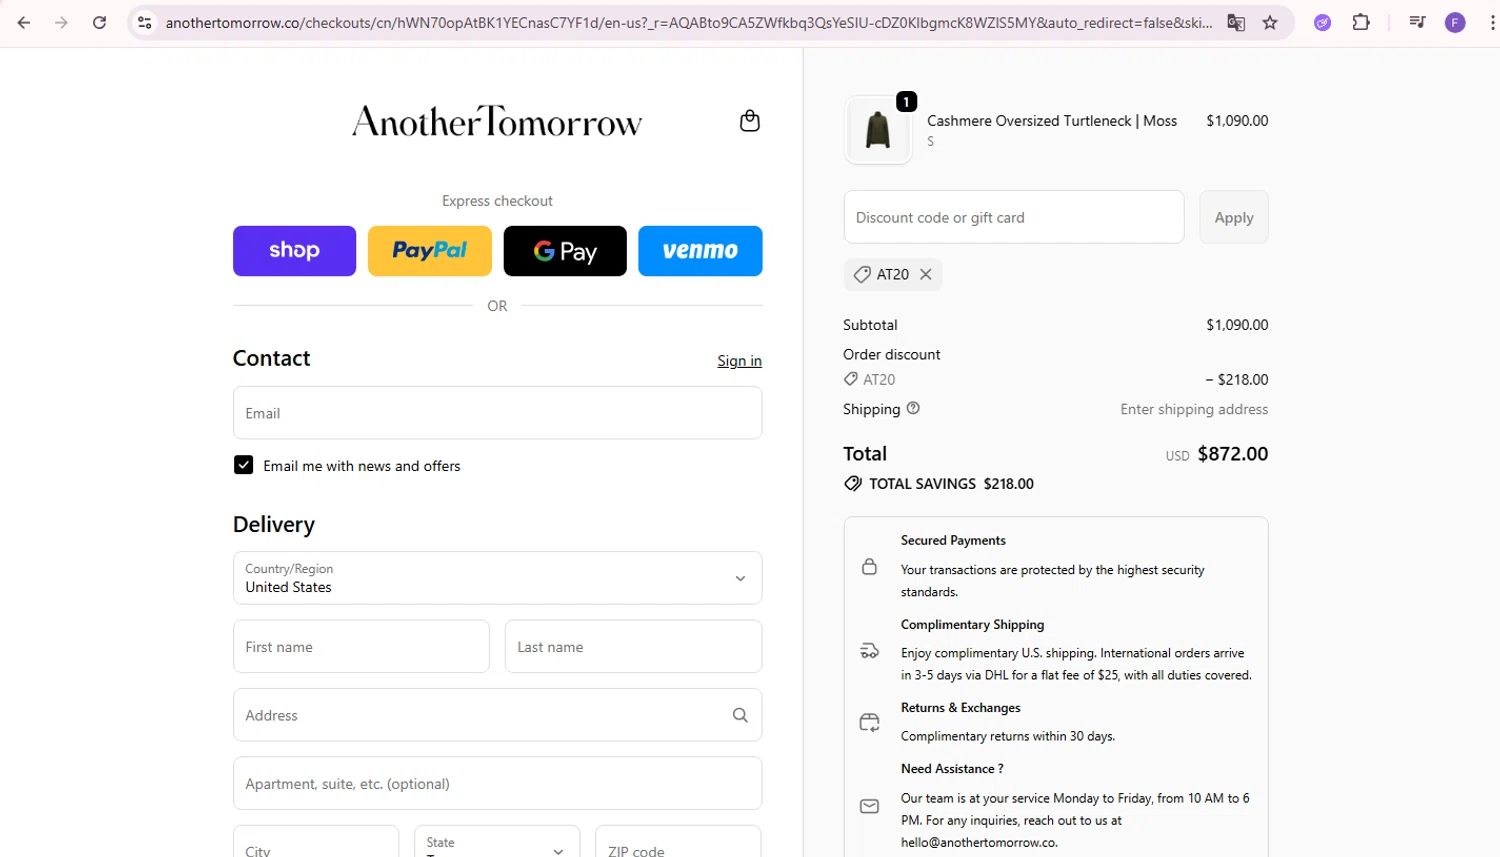Click the total savings tag icon
The height and width of the screenshot is (857, 1500).
(853, 483)
